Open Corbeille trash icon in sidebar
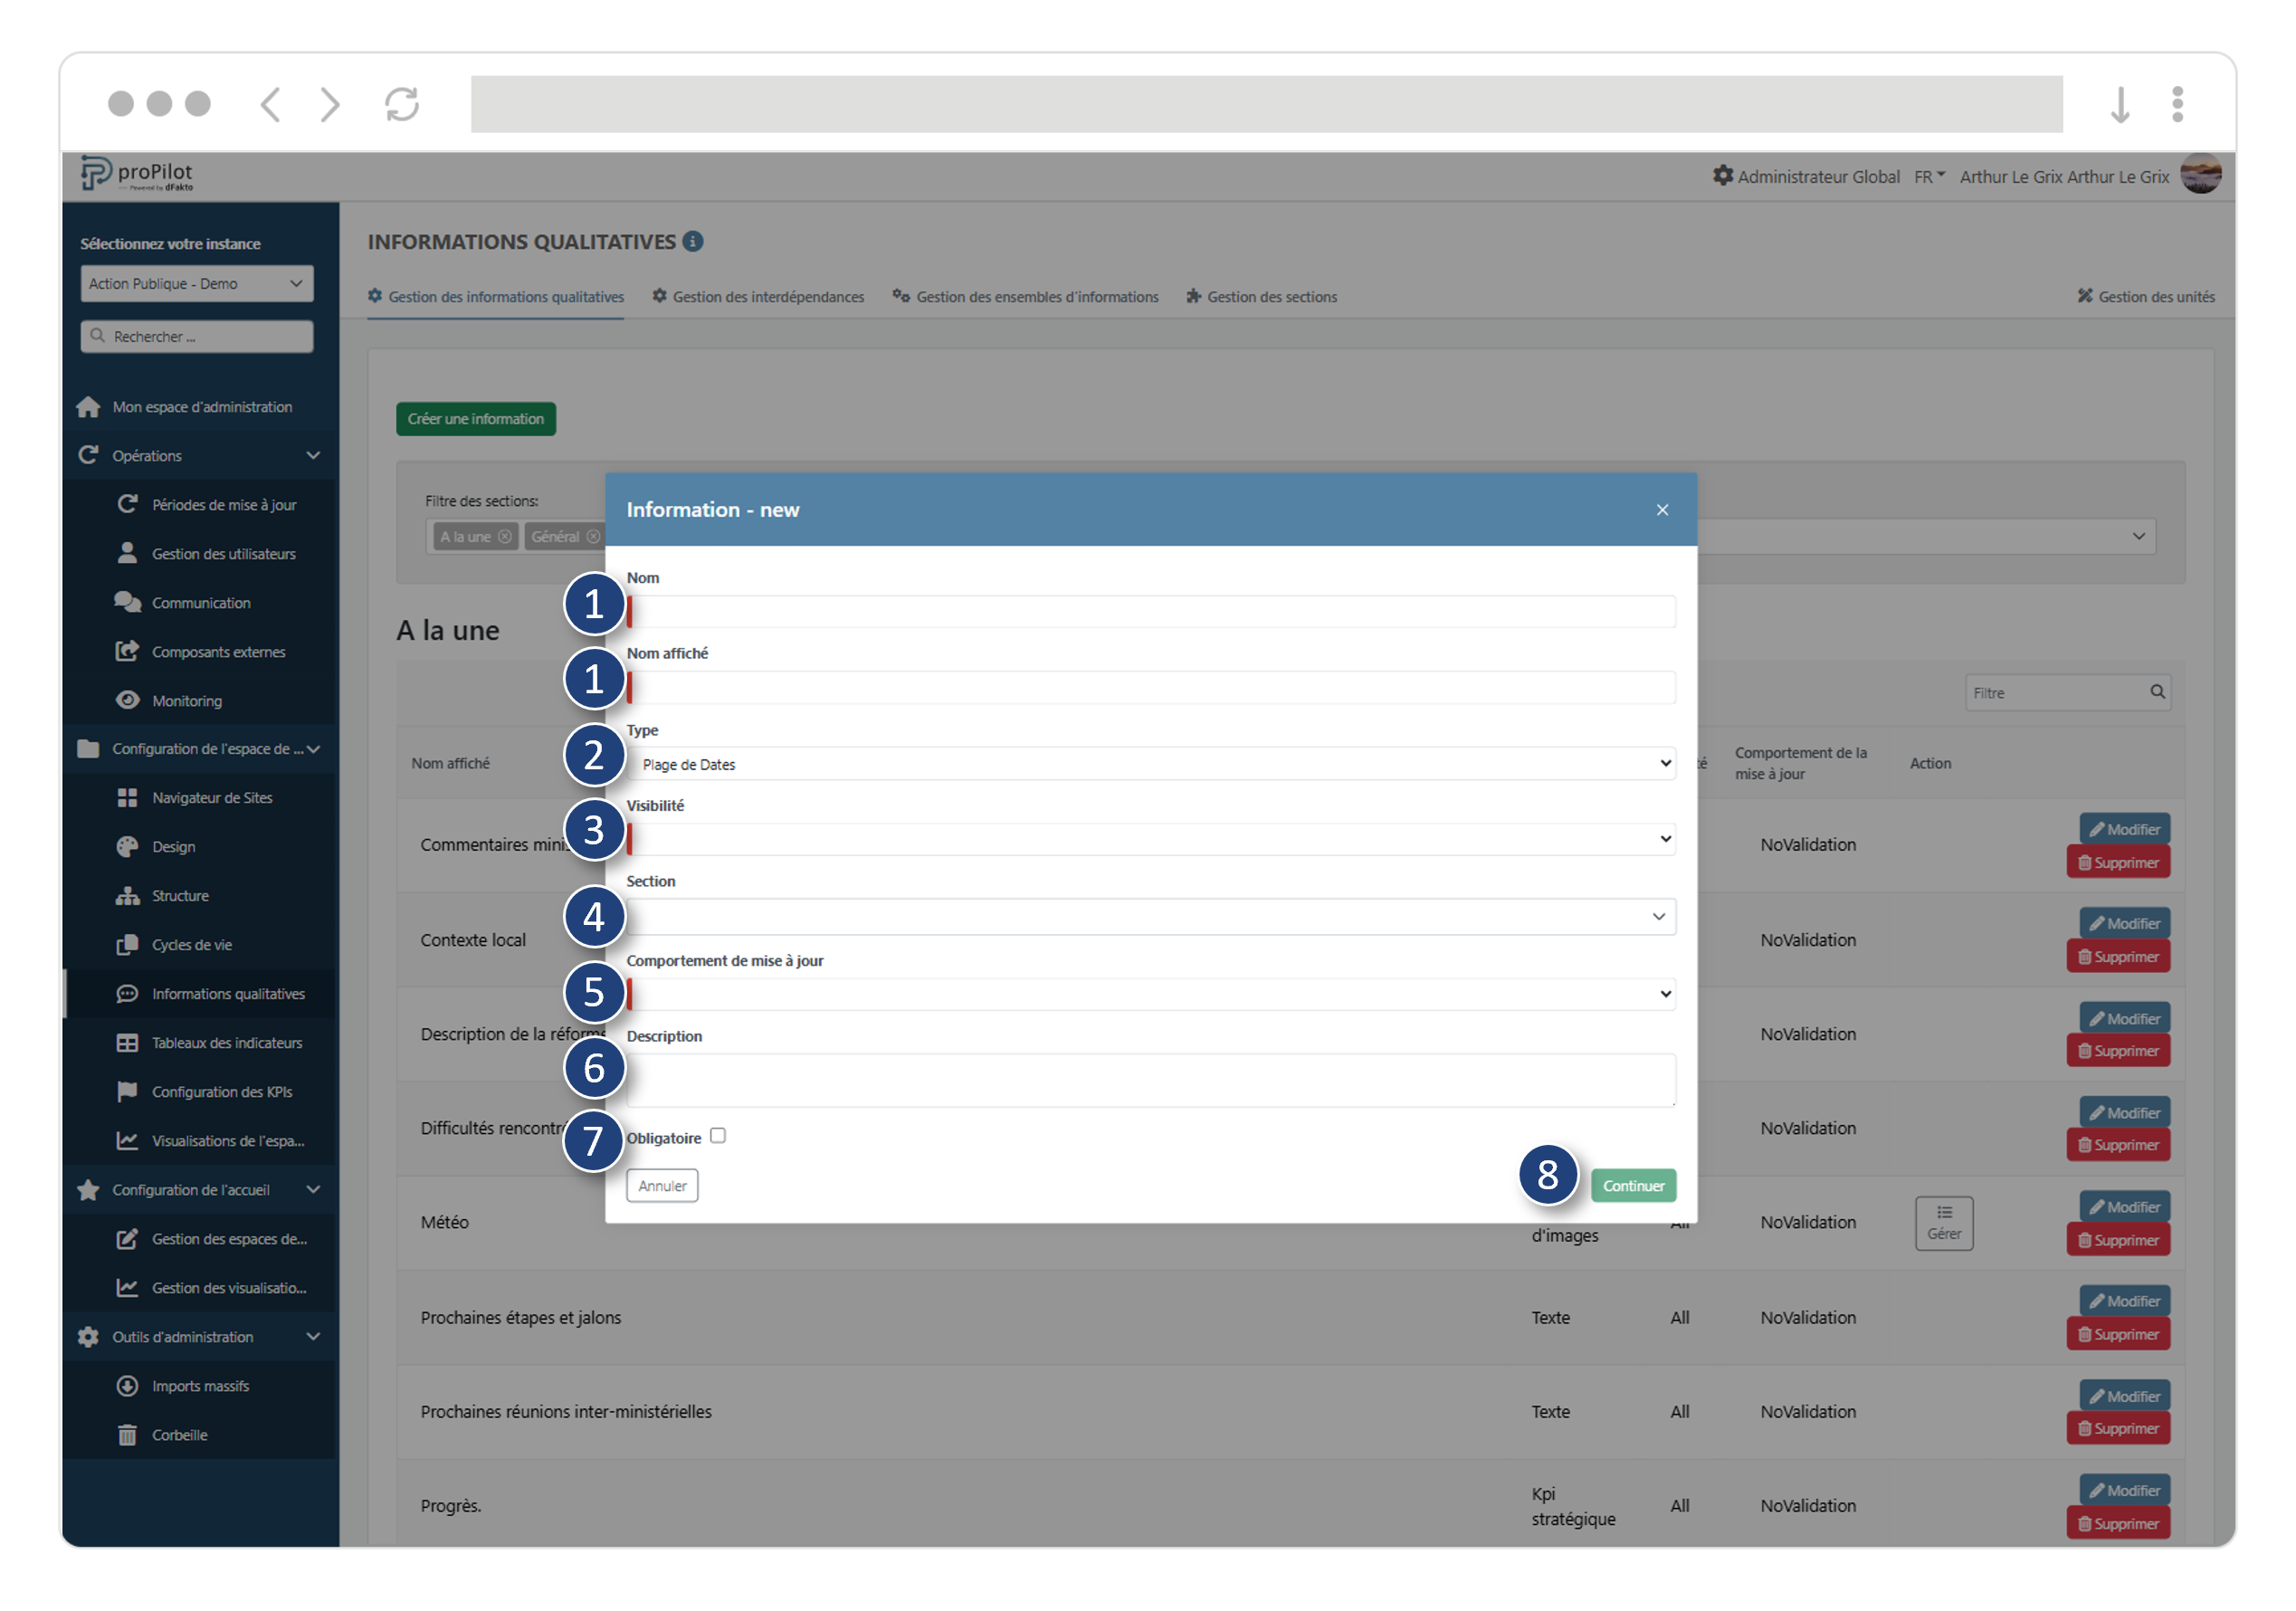The image size is (2296, 1611). pos(127,1435)
